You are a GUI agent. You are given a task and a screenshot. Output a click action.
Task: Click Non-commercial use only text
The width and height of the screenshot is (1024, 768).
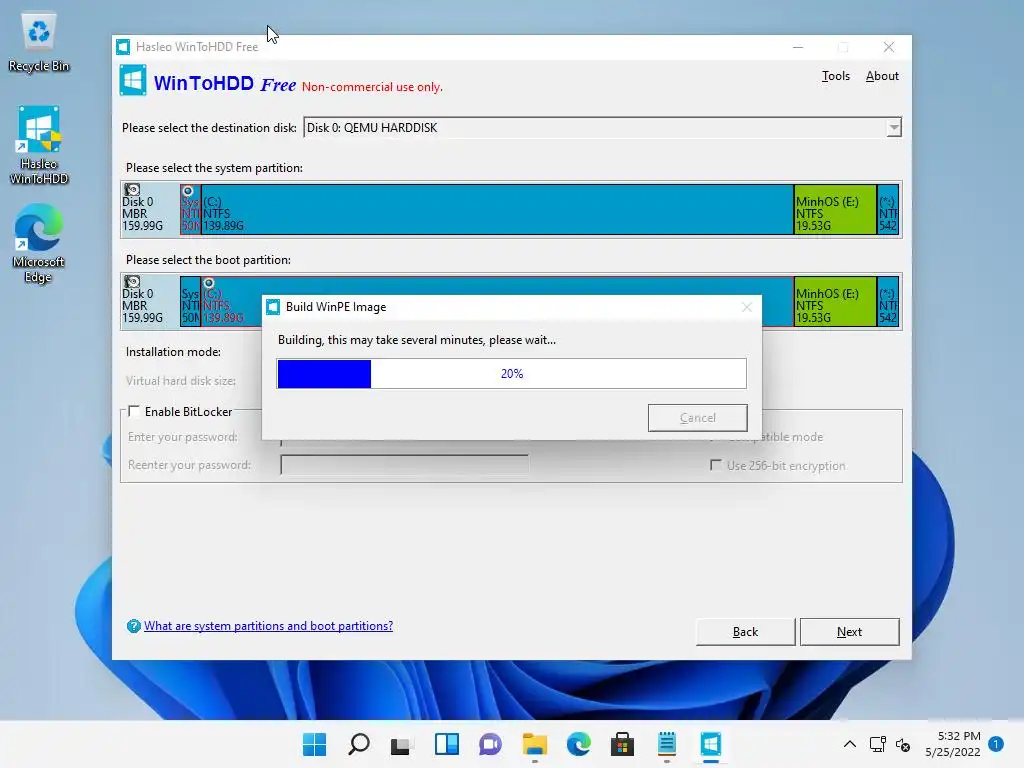[372, 87]
